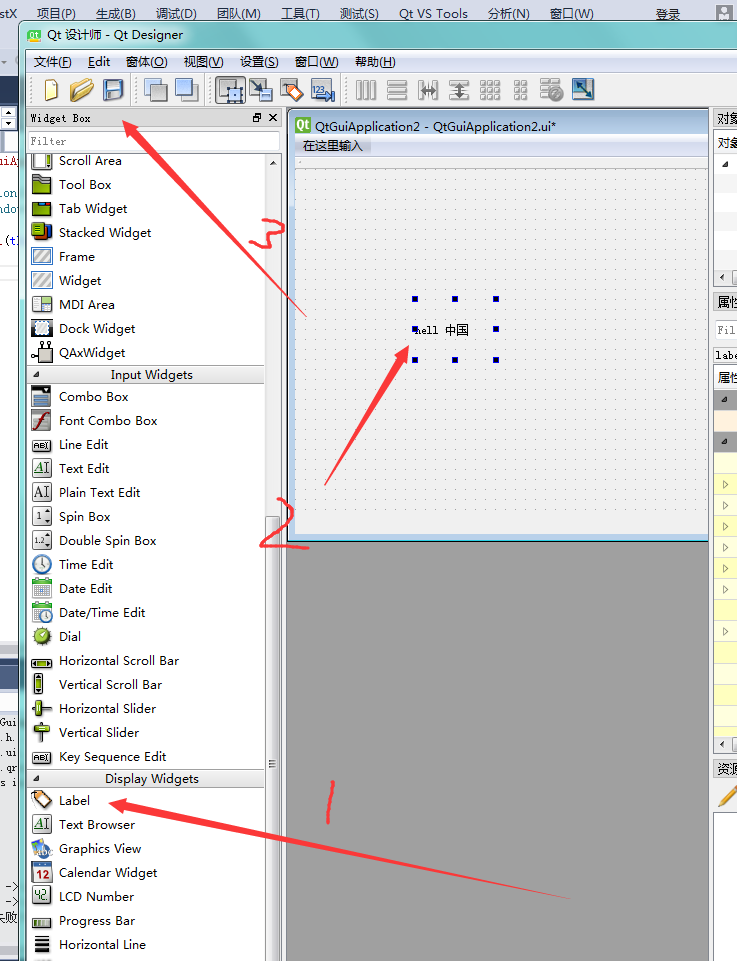Click 登录 sign-in link in Visual Studio
This screenshot has height=961, width=737.
click(x=668, y=14)
